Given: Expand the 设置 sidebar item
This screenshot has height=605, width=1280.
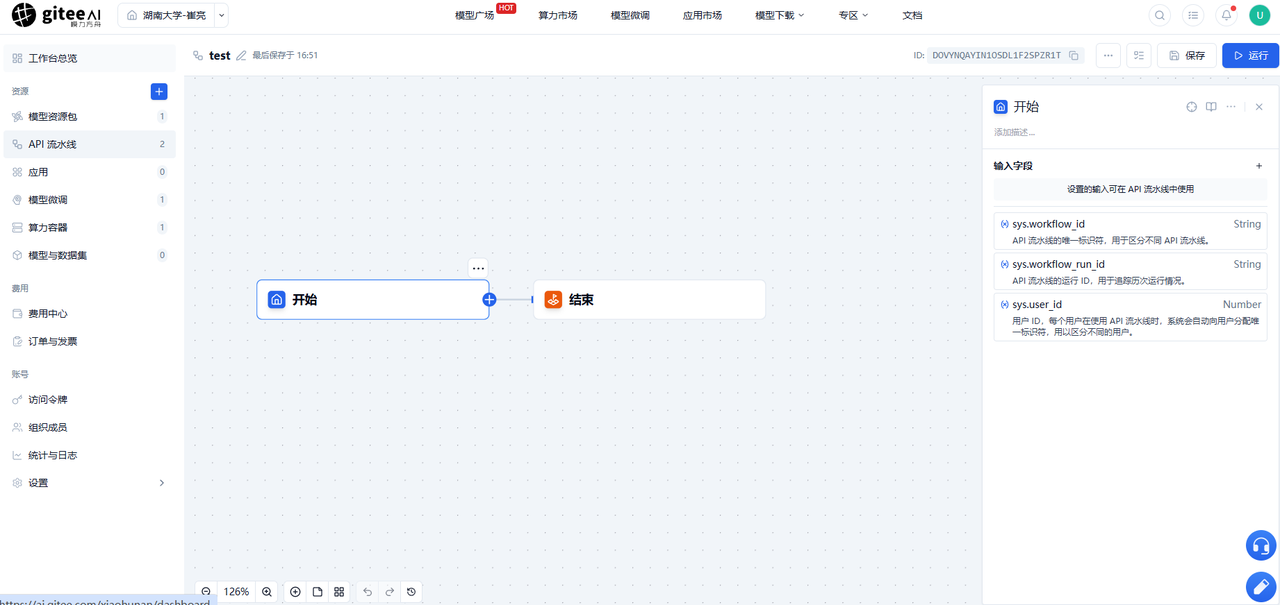Looking at the screenshot, I should click(89, 483).
